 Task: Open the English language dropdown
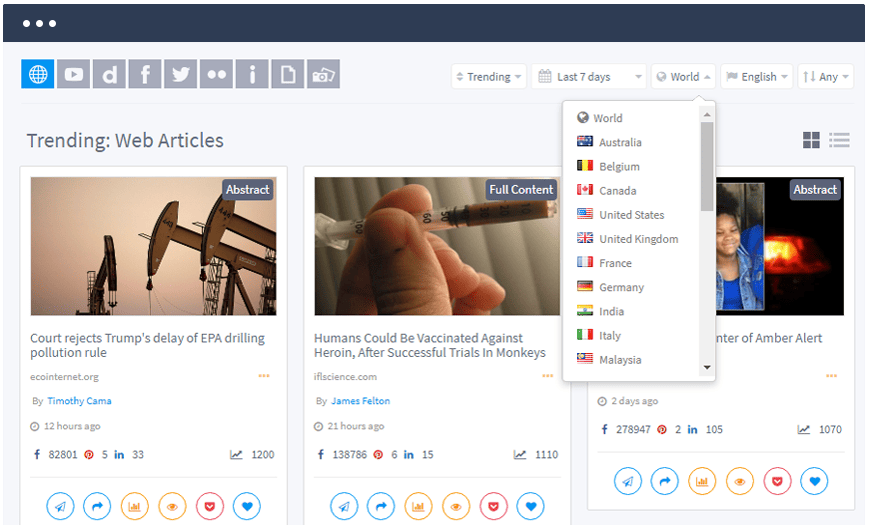[757, 76]
